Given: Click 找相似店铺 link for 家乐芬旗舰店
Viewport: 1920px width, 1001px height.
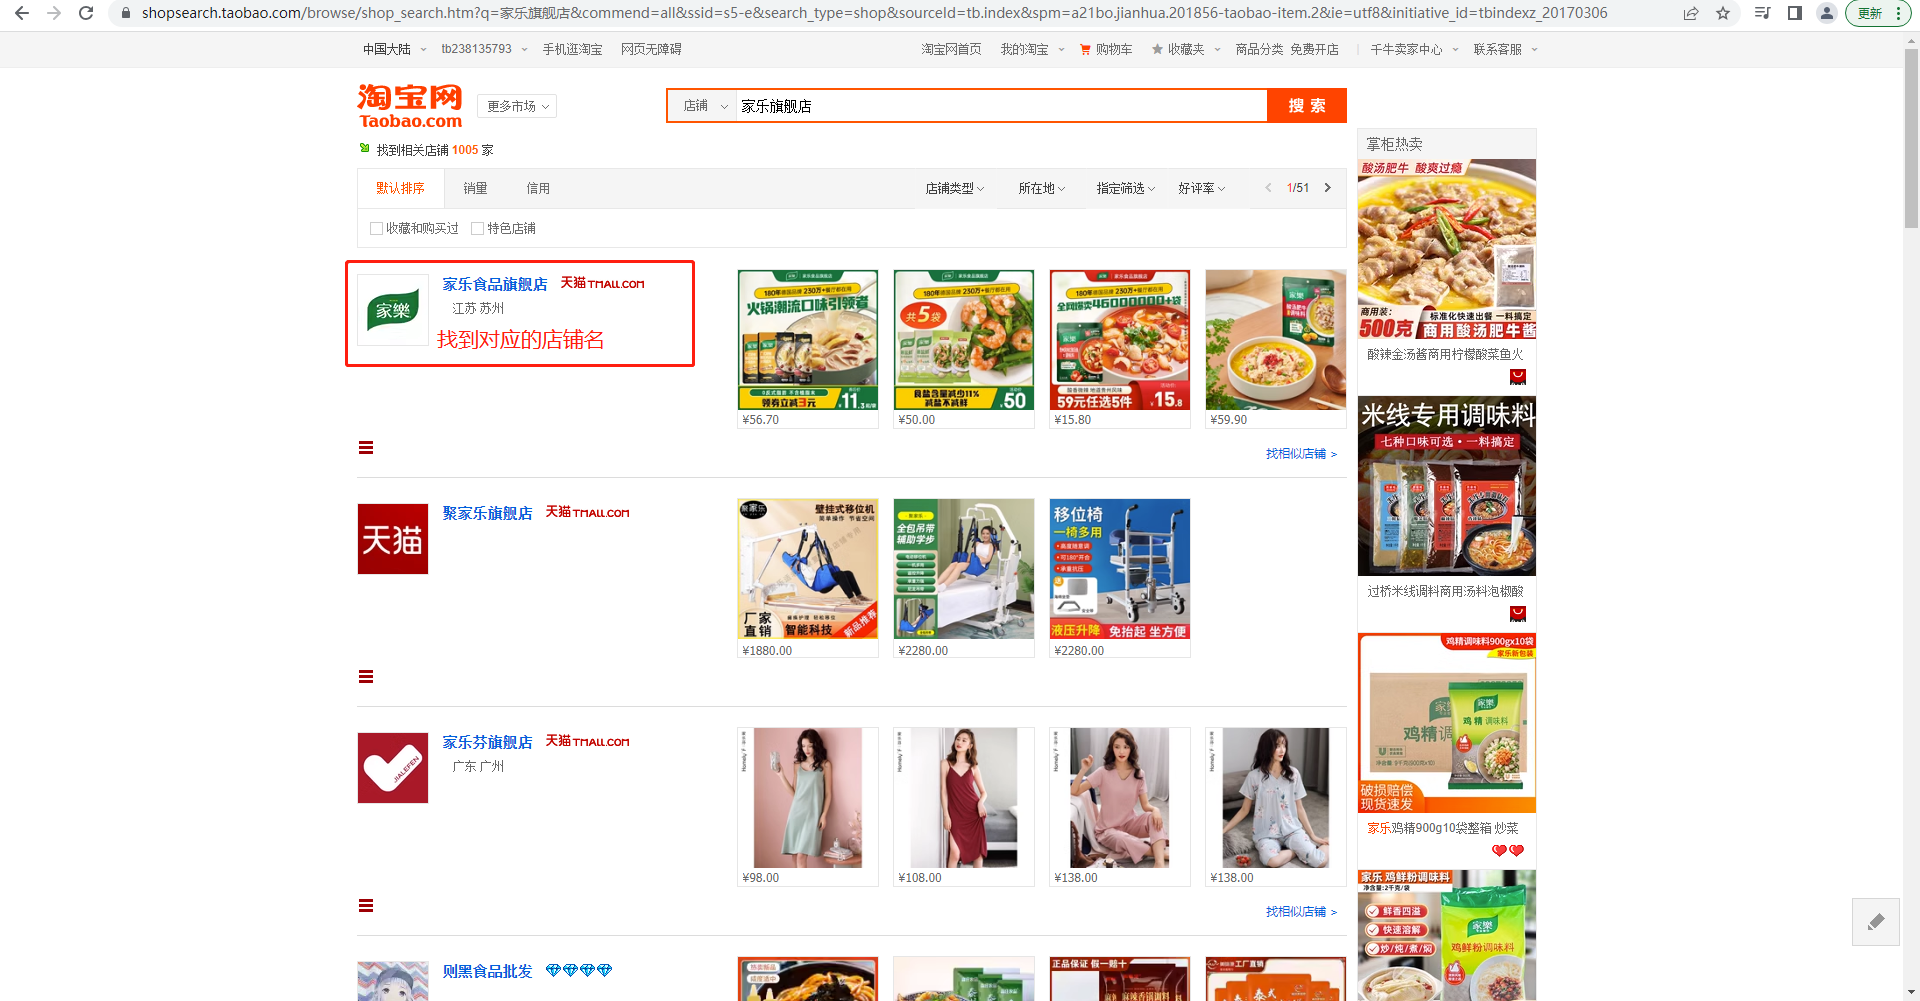Looking at the screenshot, I should [x=1301, y=912].
